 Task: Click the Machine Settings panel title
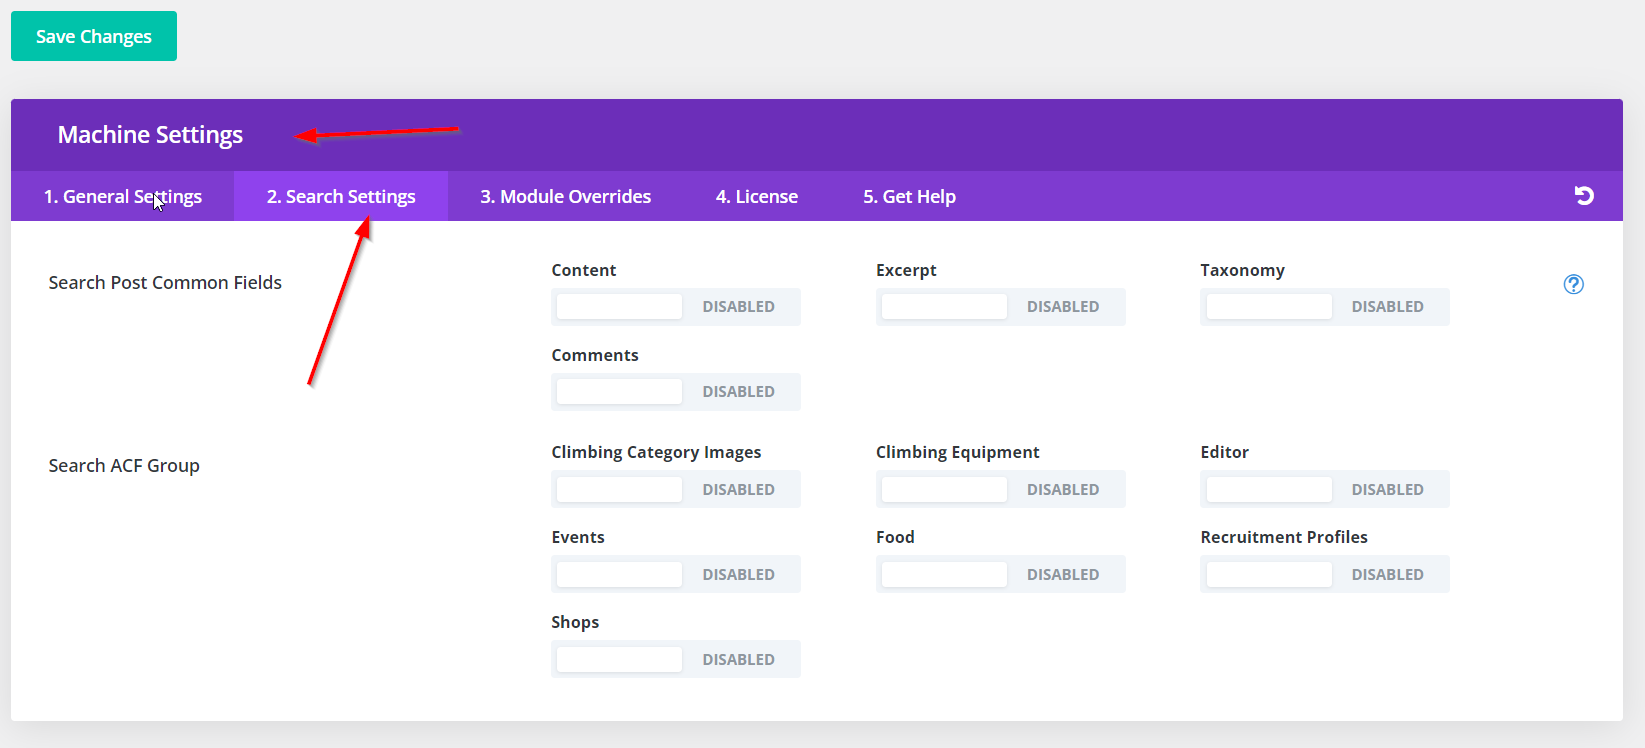[150, 135]
